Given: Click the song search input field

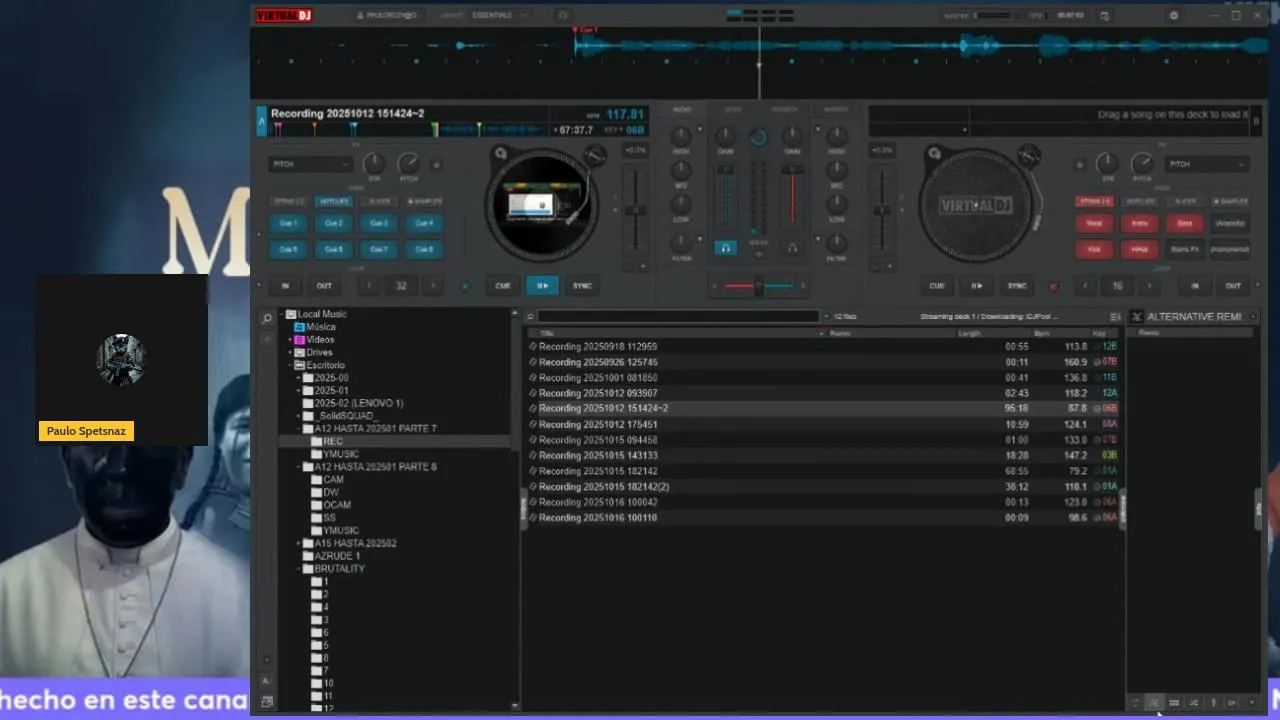Looking at the screenshot, I should tap(678, 317).
